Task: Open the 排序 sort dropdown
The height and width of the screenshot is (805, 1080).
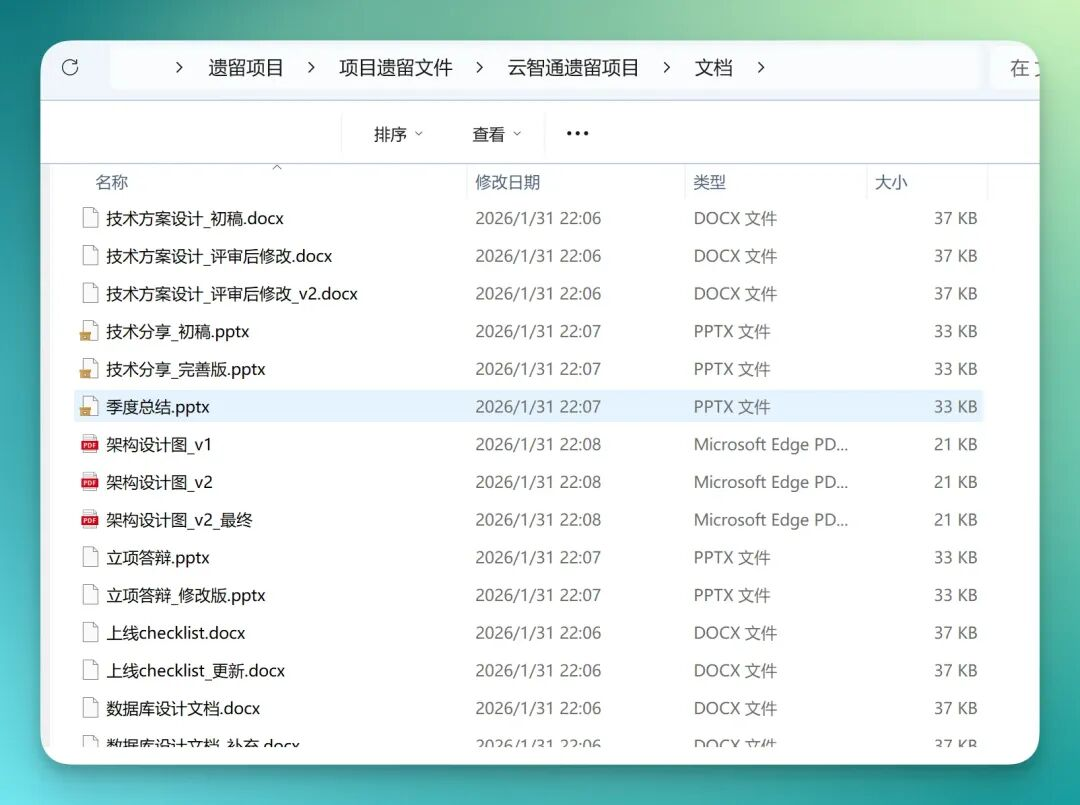Action: pos(398,134)
